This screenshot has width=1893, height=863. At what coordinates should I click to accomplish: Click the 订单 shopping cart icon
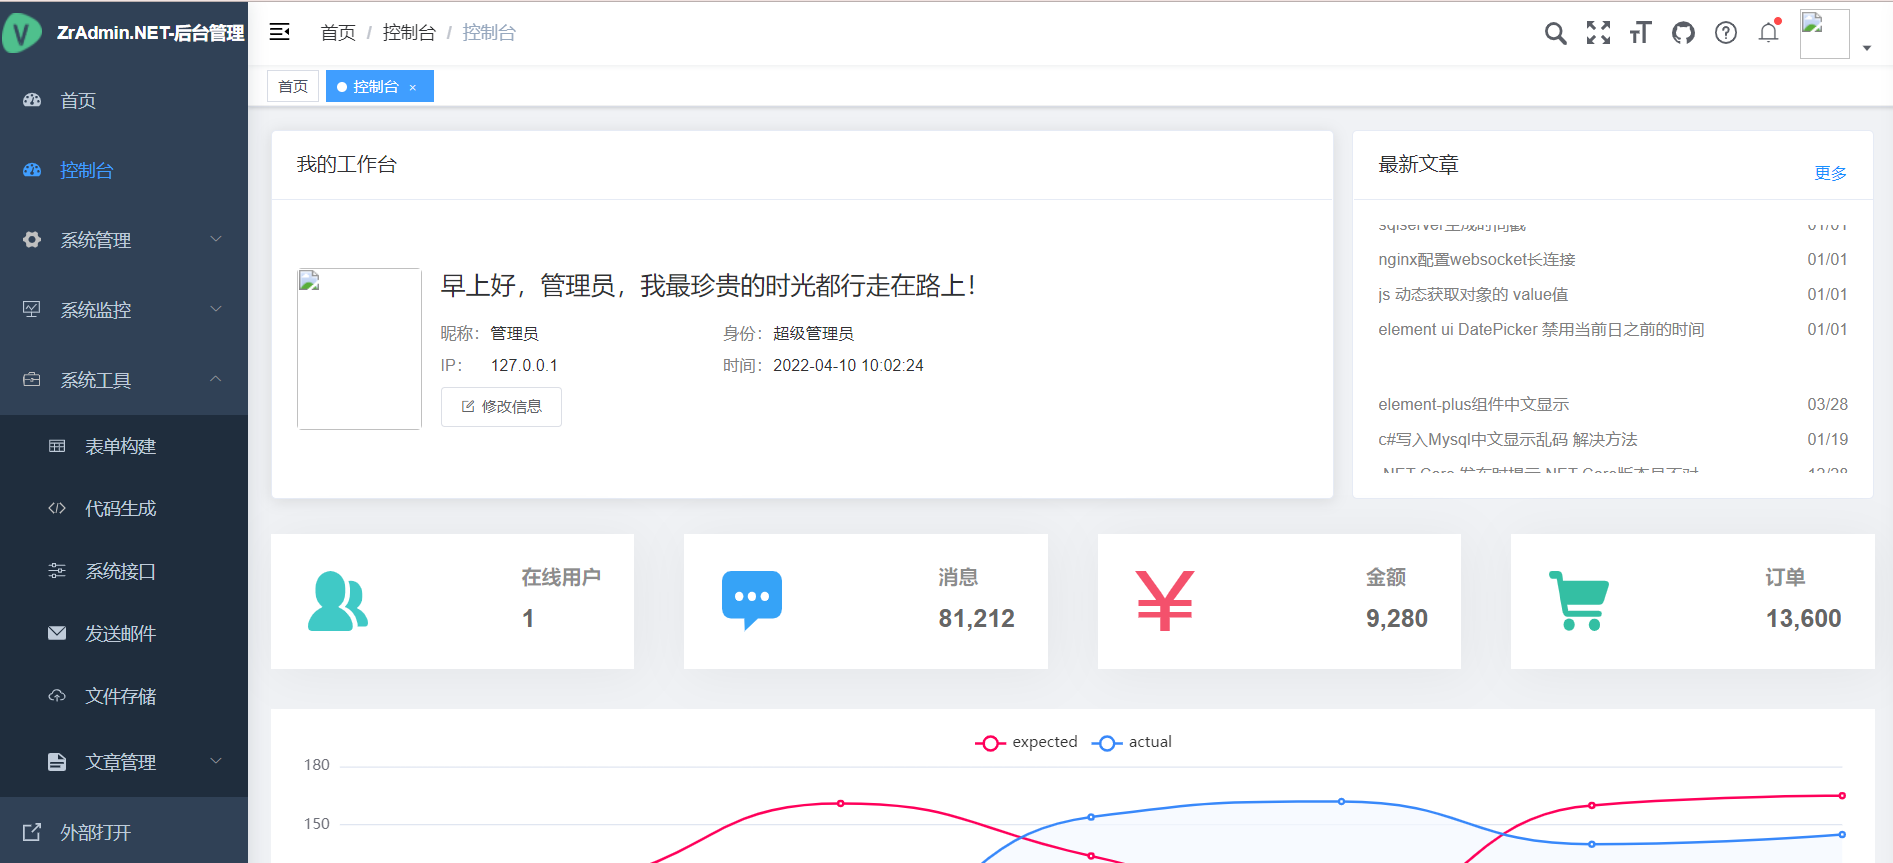tap(1579, 600)
